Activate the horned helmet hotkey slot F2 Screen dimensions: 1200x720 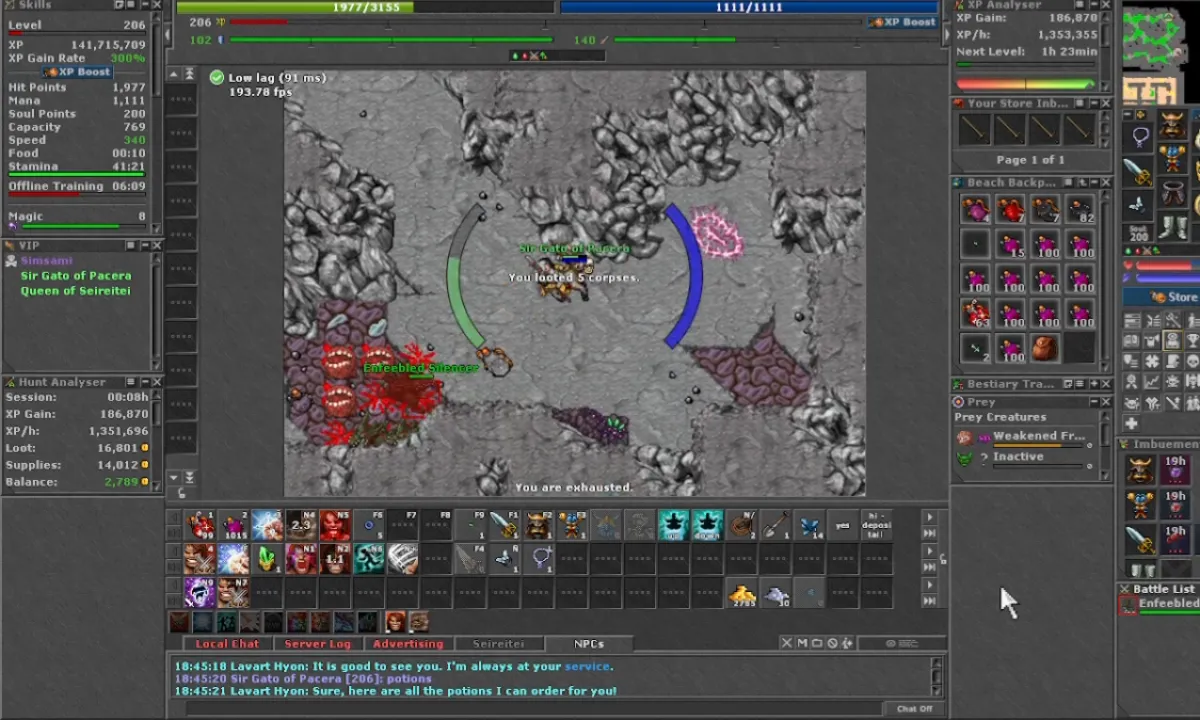click(539, 525)
